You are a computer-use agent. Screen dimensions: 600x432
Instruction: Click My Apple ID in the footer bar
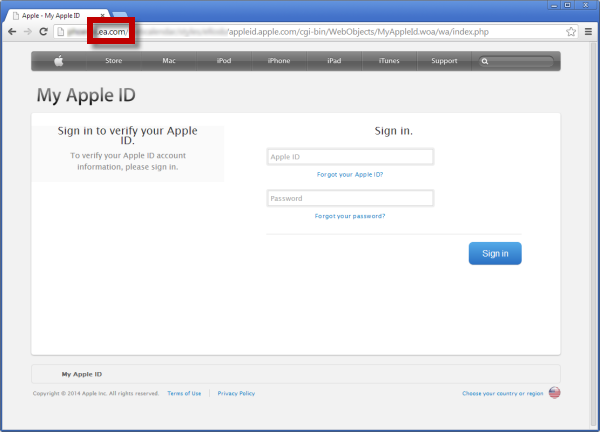82,374
